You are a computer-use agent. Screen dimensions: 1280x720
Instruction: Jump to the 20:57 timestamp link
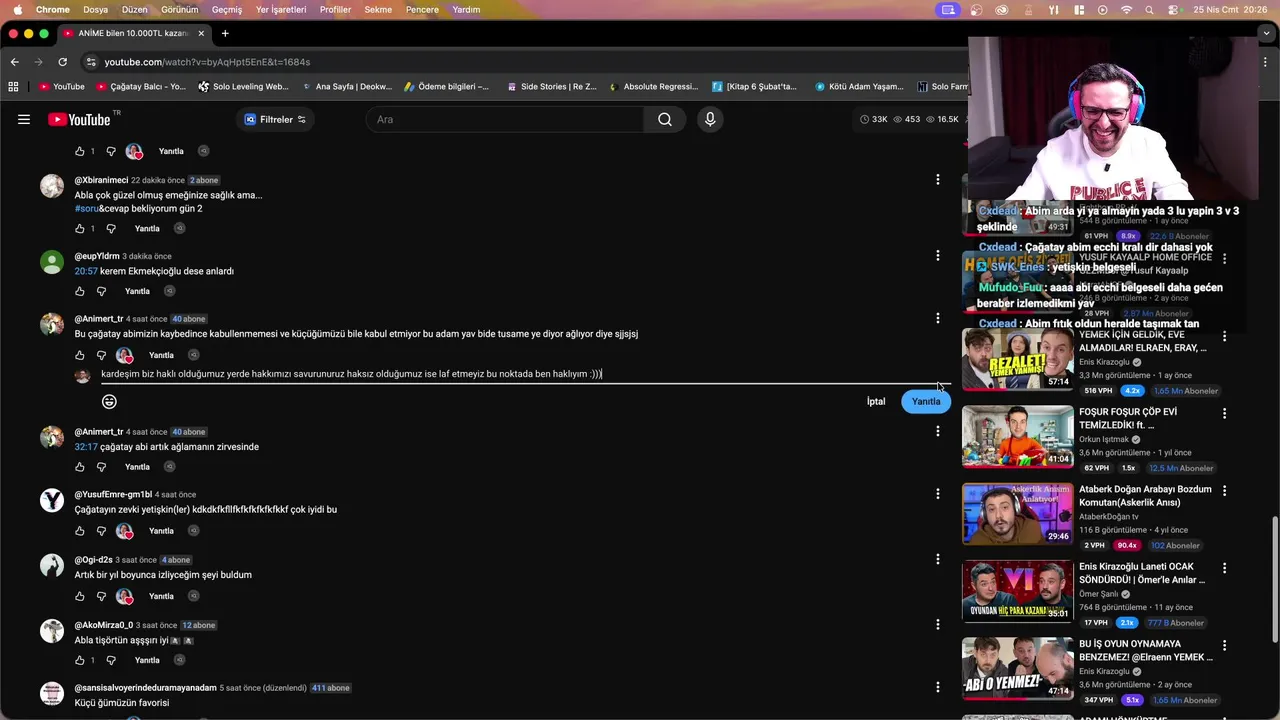point(86,271)
